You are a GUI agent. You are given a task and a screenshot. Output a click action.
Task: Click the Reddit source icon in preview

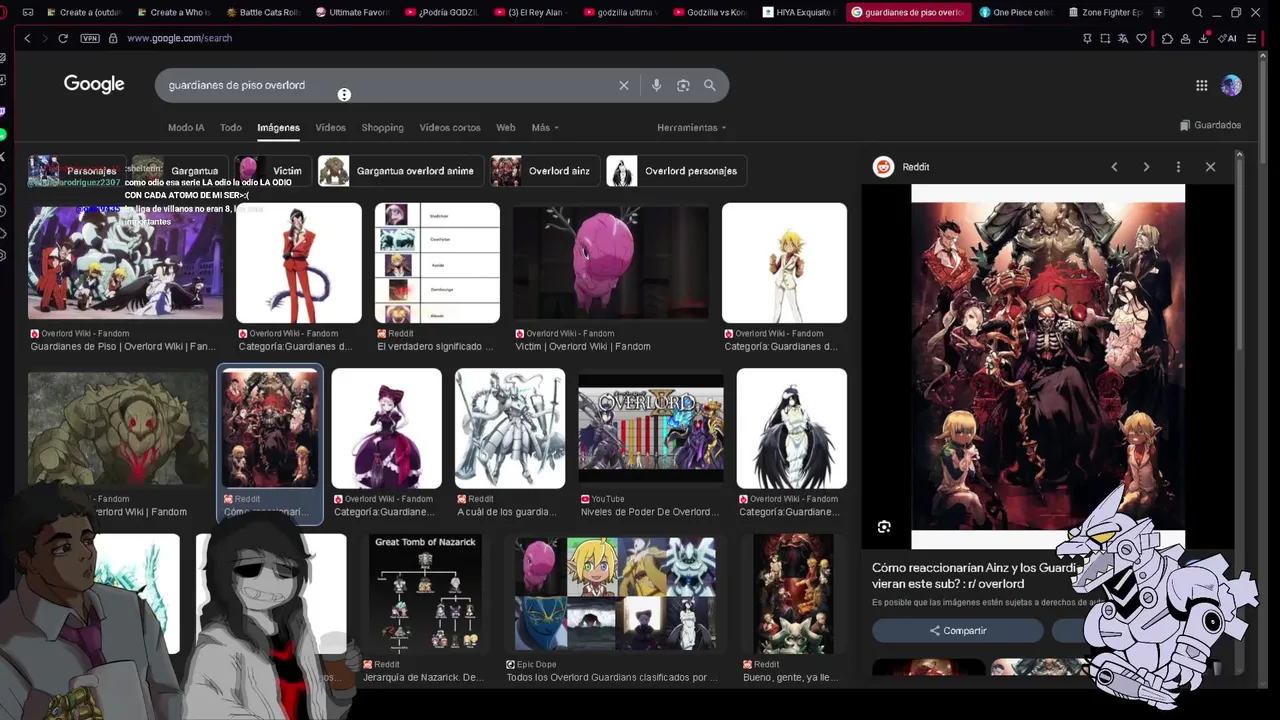coord(883,167)
